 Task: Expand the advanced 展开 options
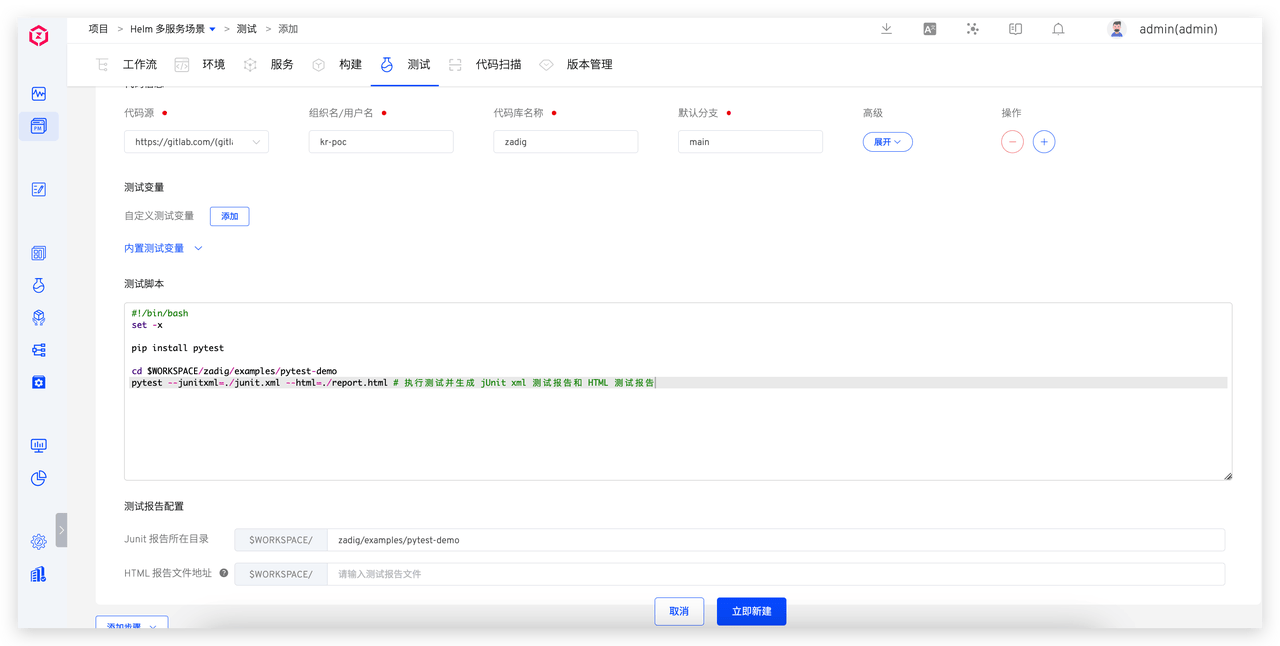coord(887,142)
